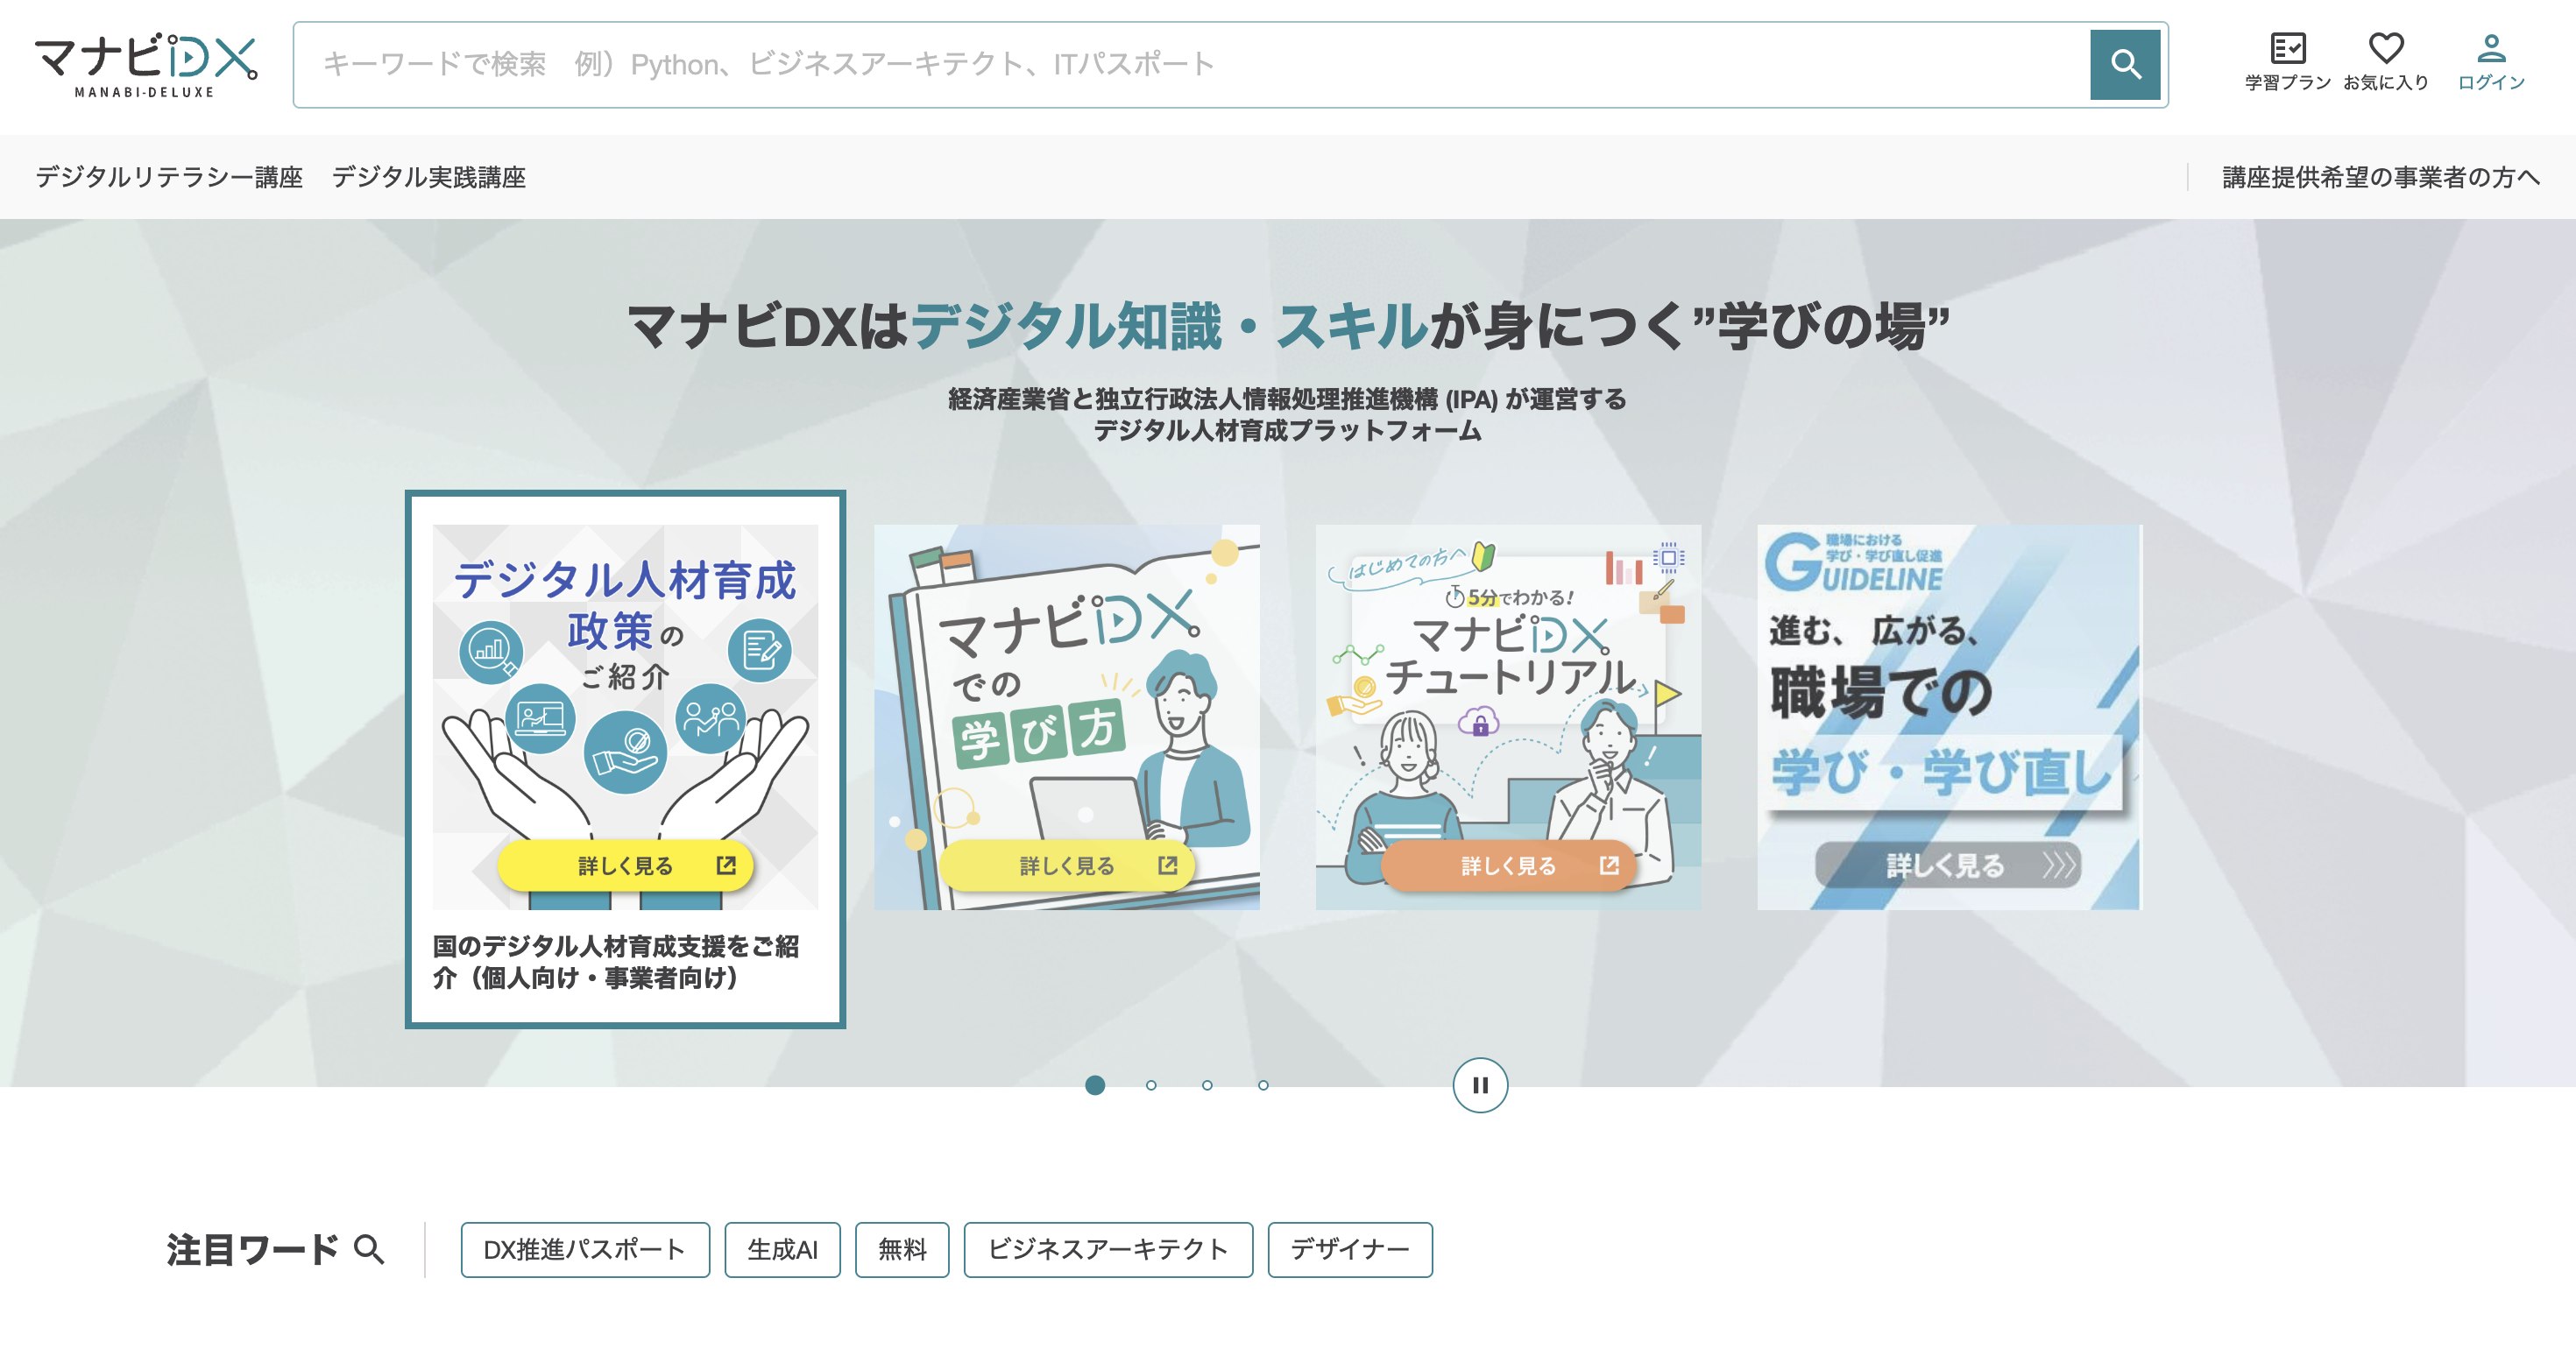Click the external-link icon on マナビDXでの学び方 banner

[1167, 866]
